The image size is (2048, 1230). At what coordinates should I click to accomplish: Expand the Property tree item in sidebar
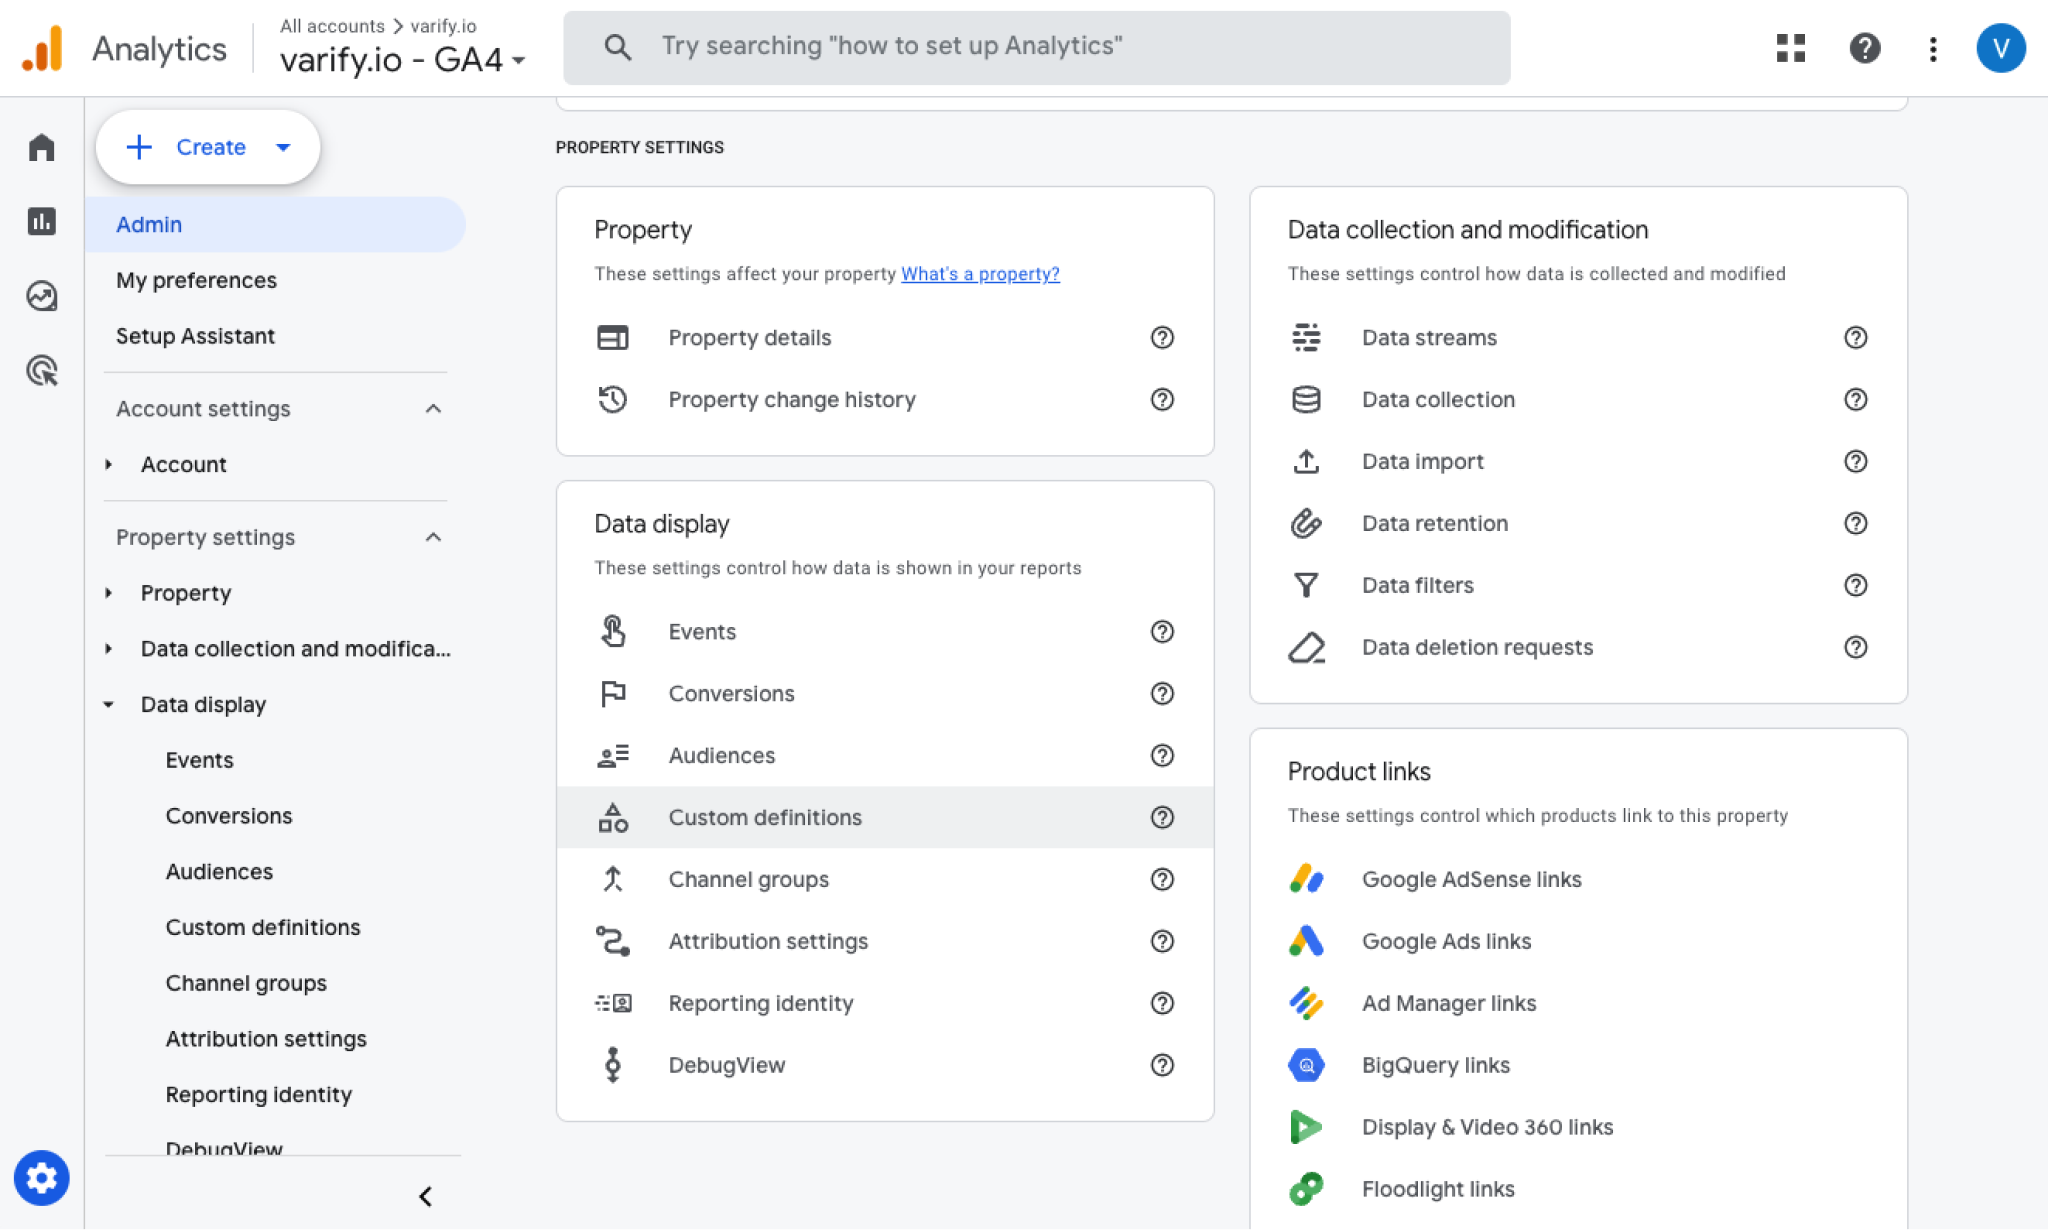[x=109, y=594]
